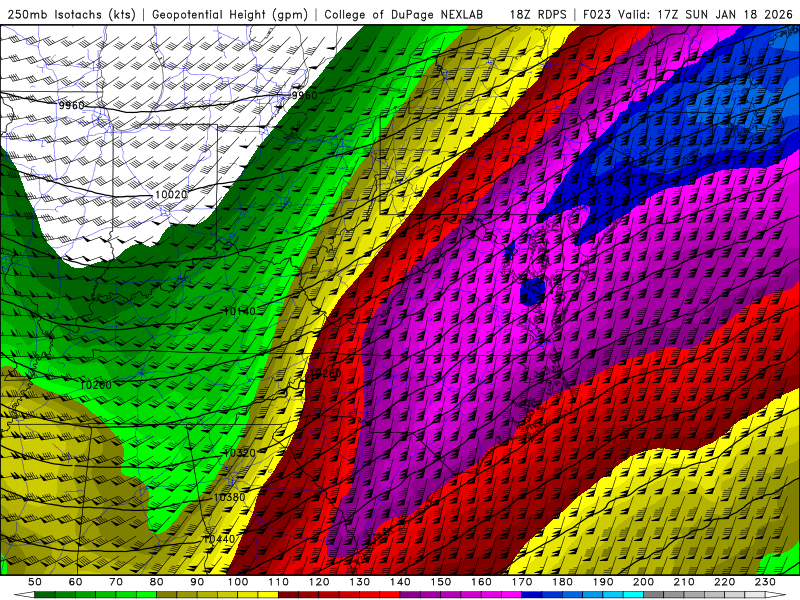This screenshot has width=800, height=600.
Task: Click the 10260 height contour label
Action: pyautogui.click(x=325, y=373)
